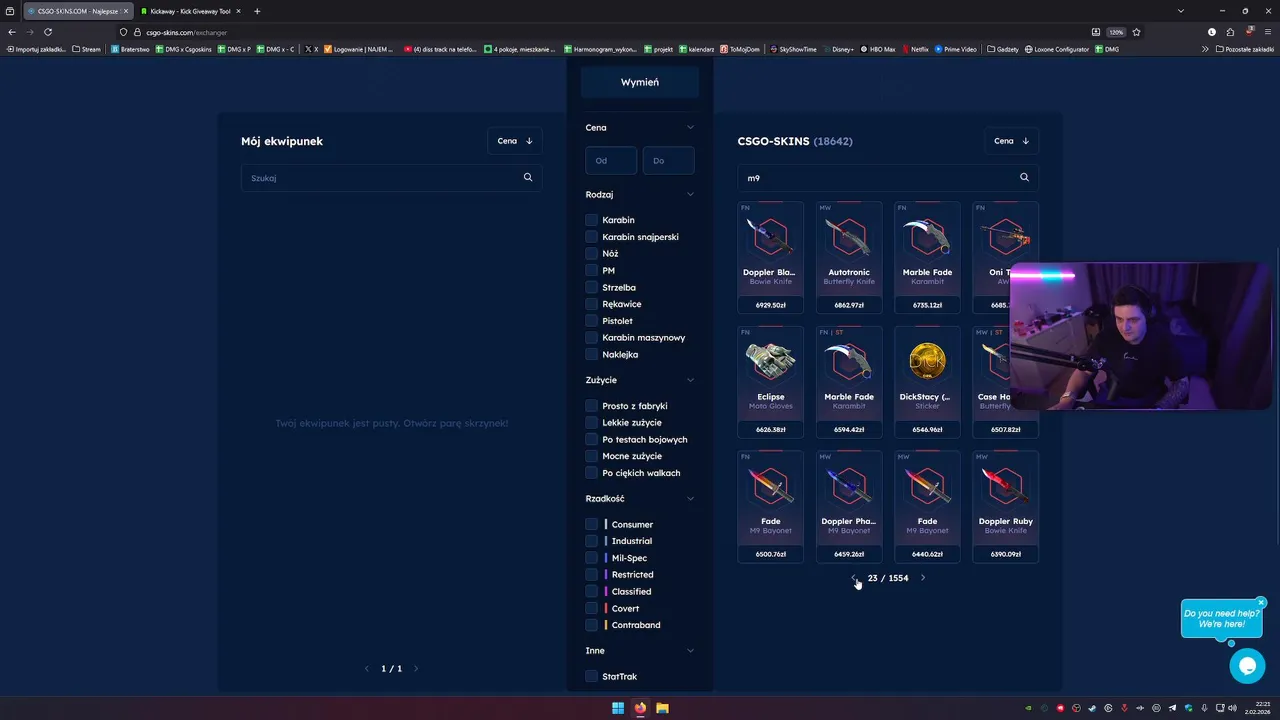Image resolution: width=1280 pixels, height=720 pixels.
Task: Check the Contraband rarity filter
Action: [592, 625]
